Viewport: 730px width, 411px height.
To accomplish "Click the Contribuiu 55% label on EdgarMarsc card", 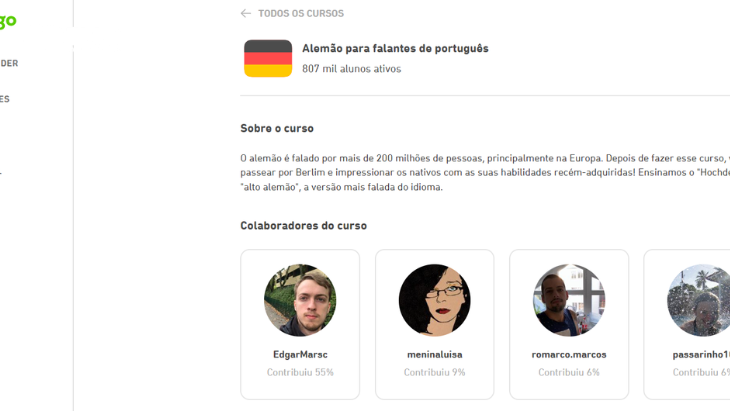I will [300, 372].
